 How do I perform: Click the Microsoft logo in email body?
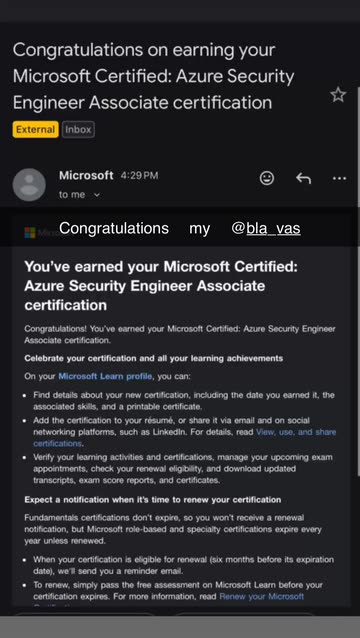click(30, 233)
